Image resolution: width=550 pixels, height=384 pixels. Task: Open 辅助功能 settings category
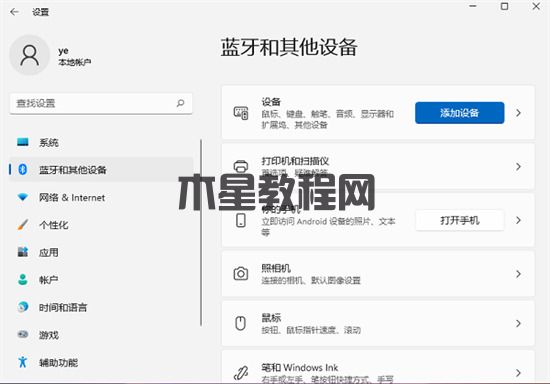101,362
